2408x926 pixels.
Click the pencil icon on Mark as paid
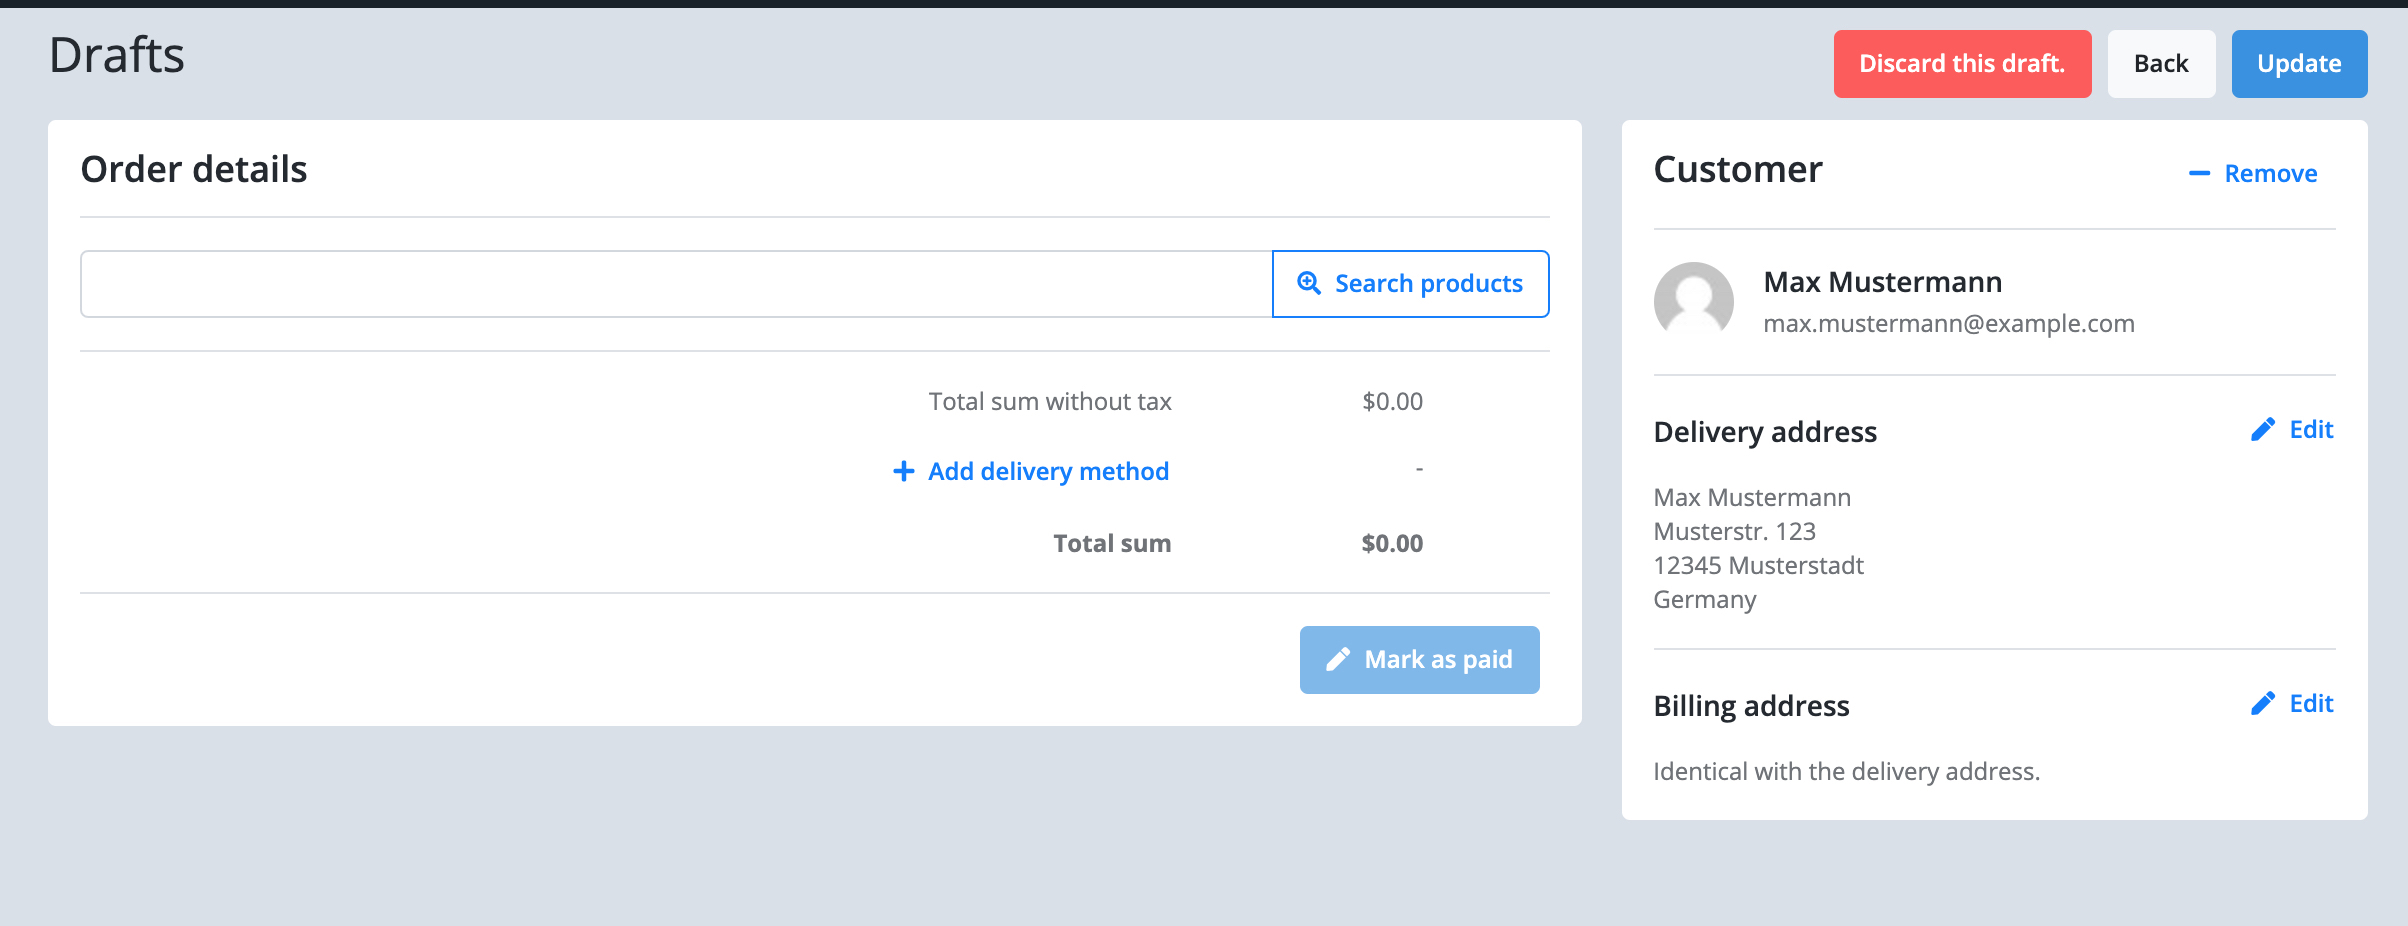1338,660
